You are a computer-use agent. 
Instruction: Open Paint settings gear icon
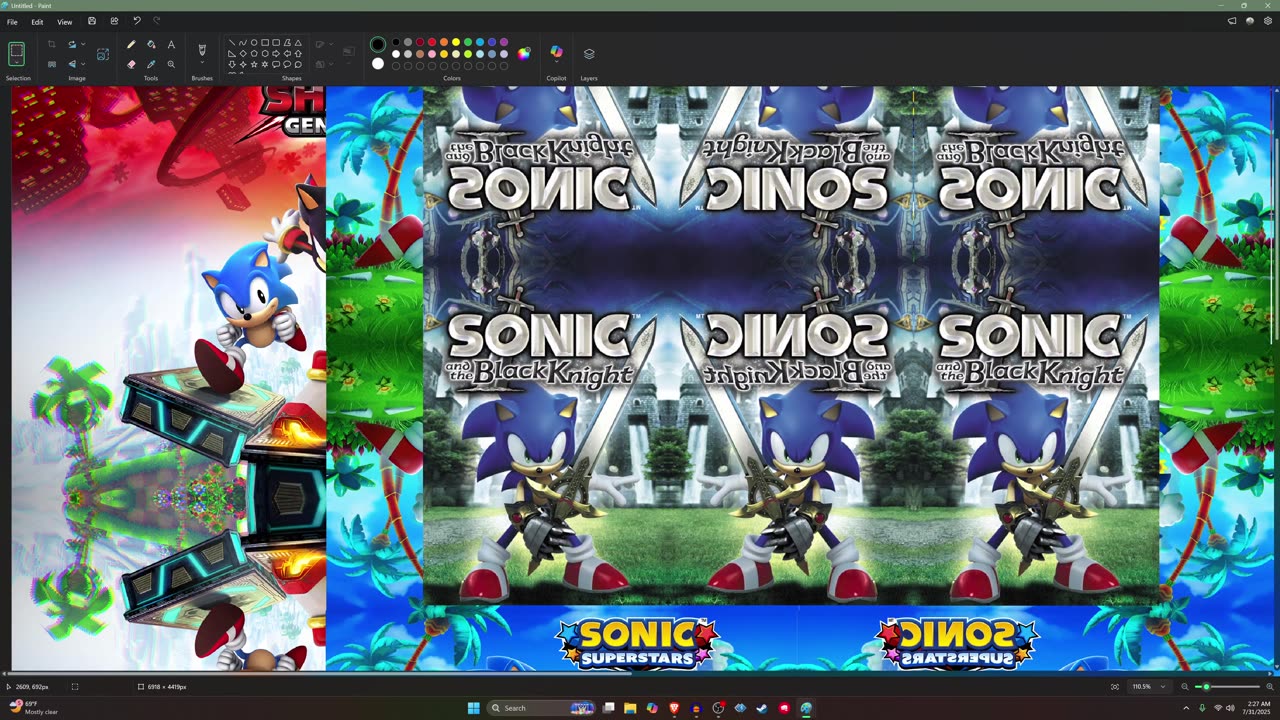[x=1268, y=21]
